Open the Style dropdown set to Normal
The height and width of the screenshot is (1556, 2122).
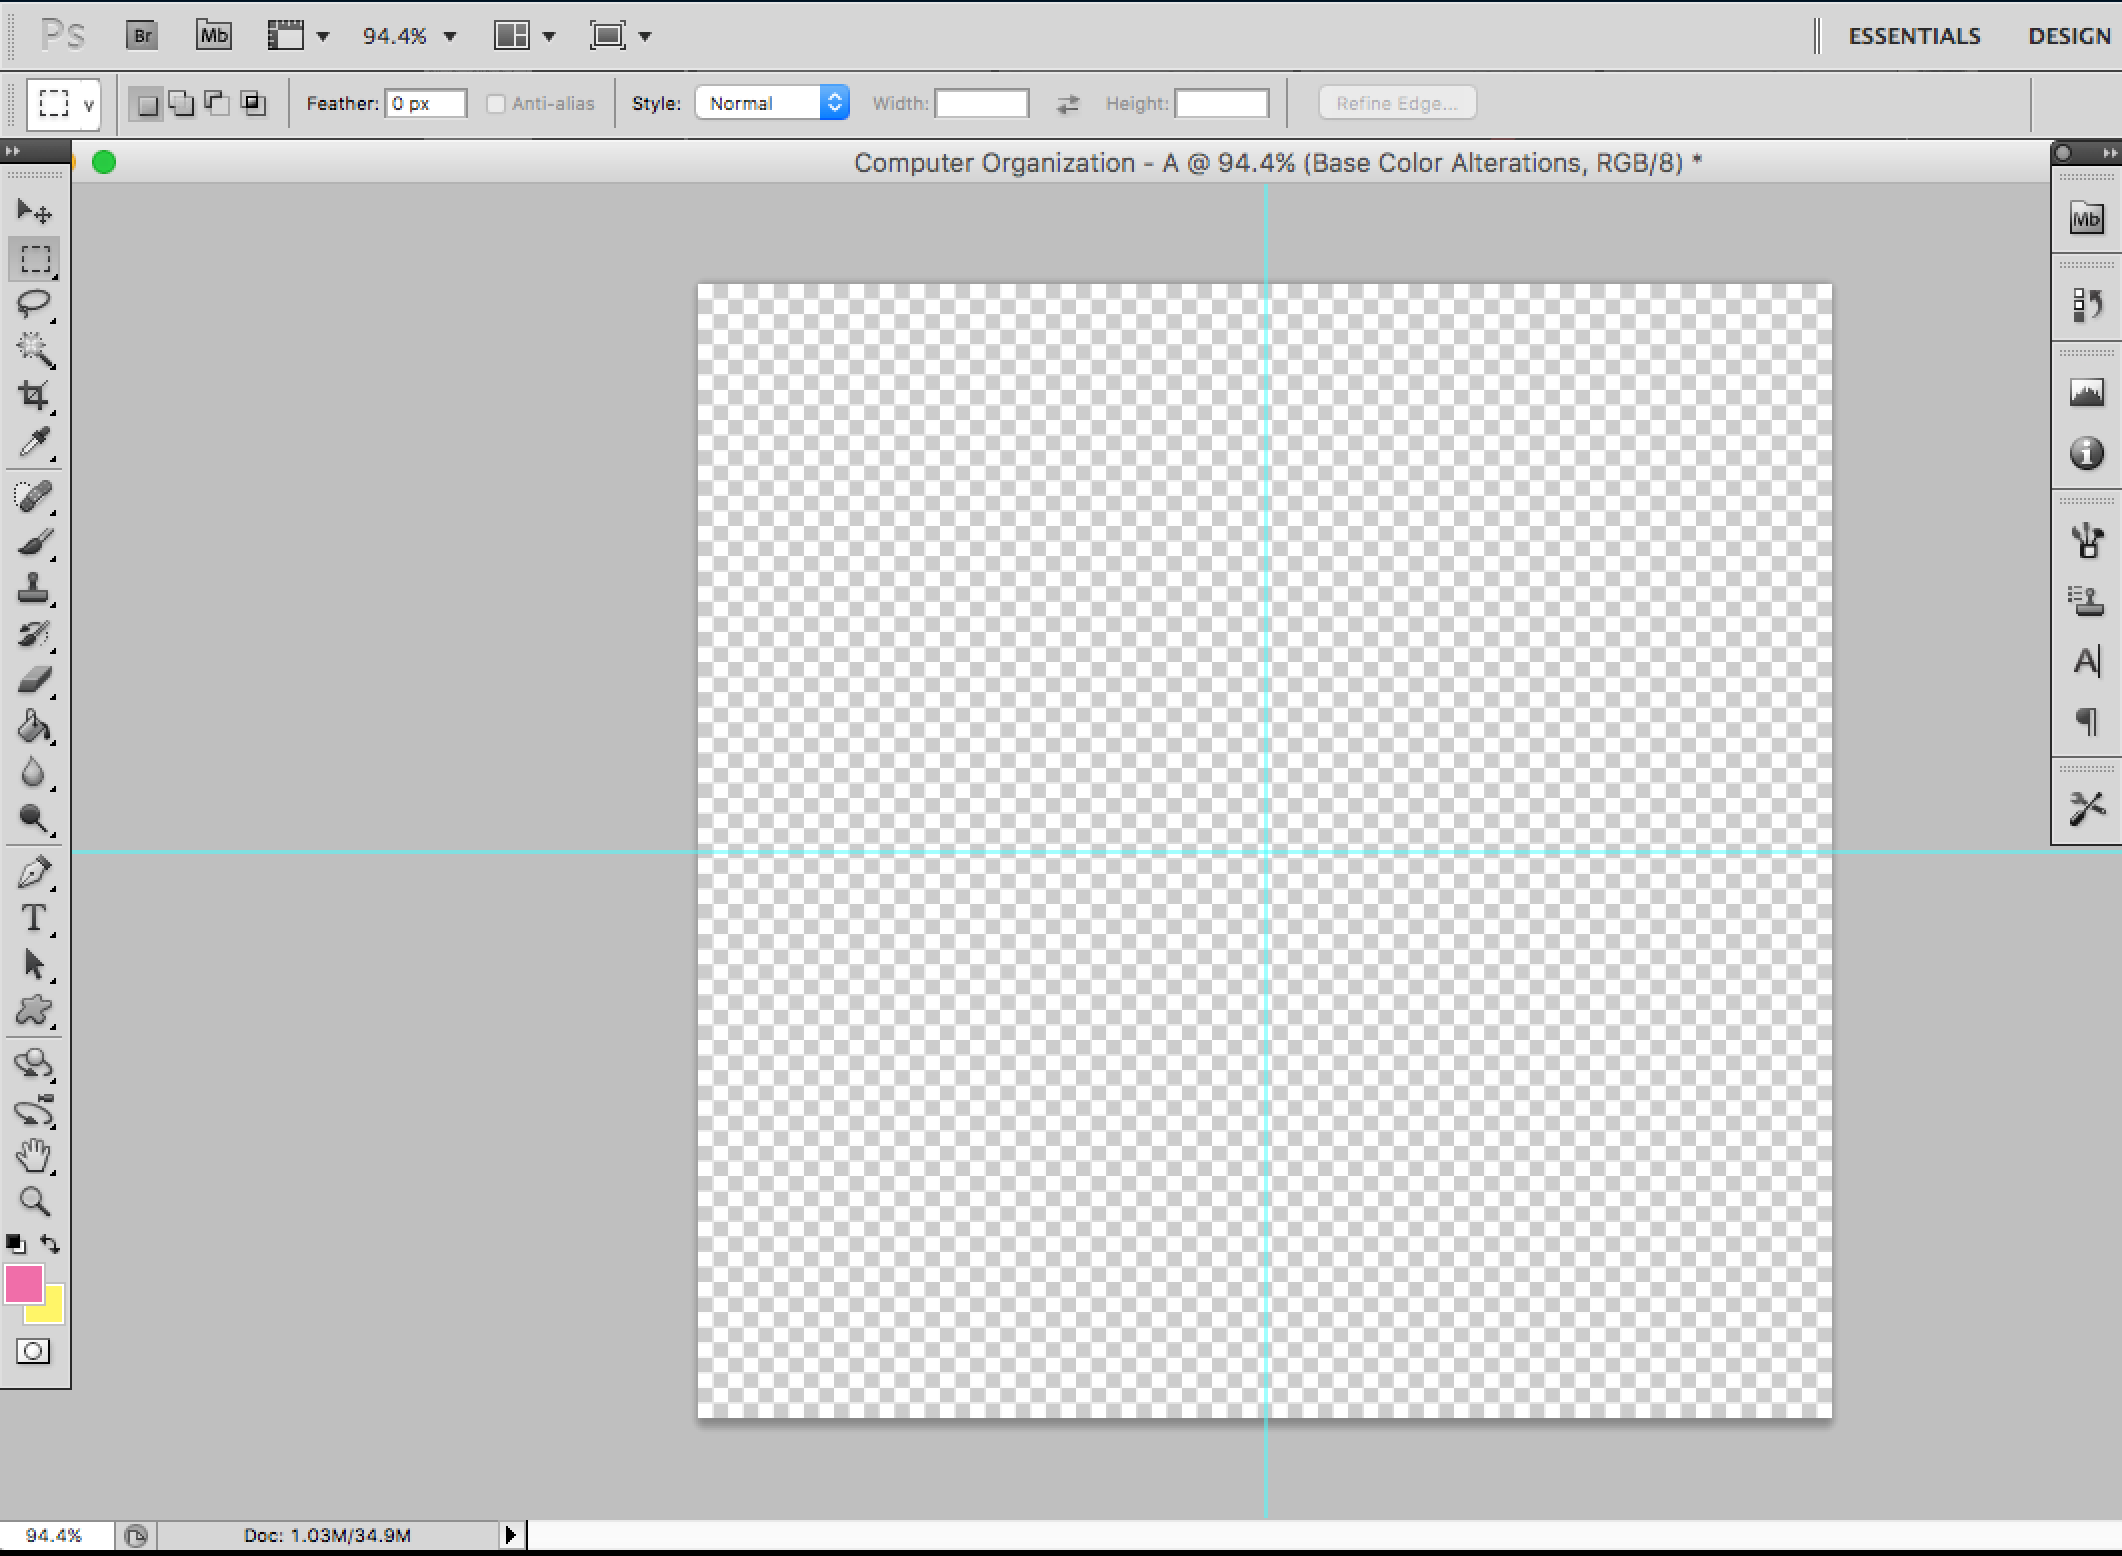point(772,103)
